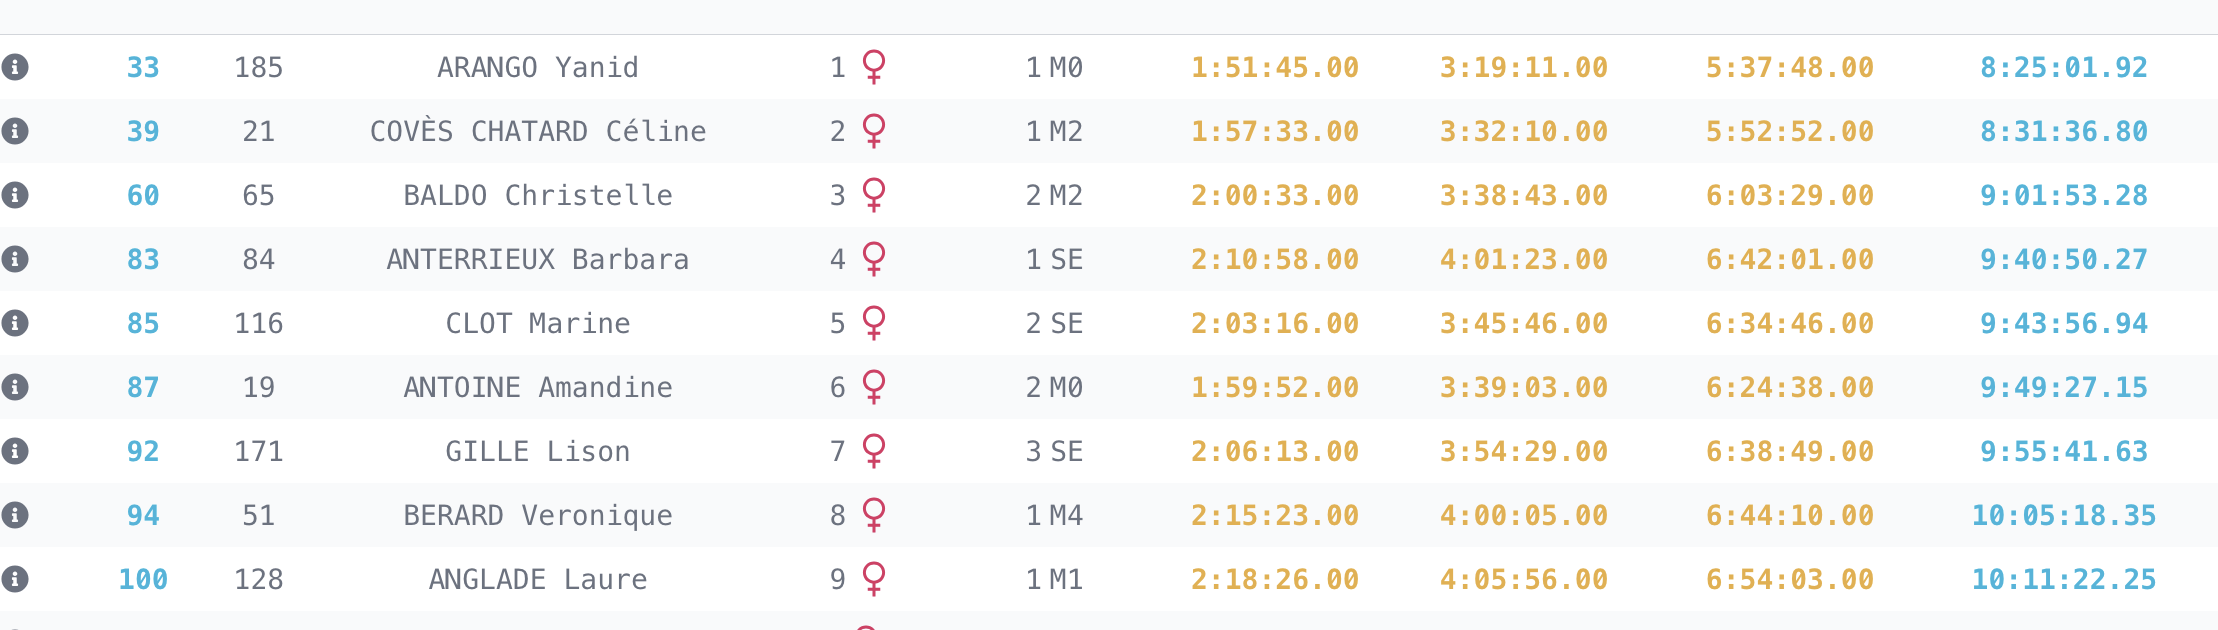Open info icon for CLOT Marine
The height and width of the screenshot is (630, 2218).
coord(15,323)
